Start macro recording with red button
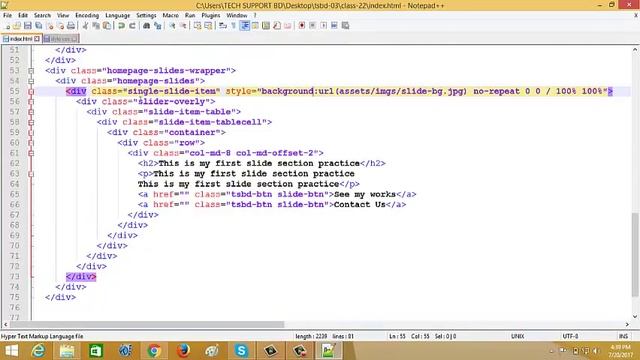Screen dimensions: 640x360 point(302,26)
